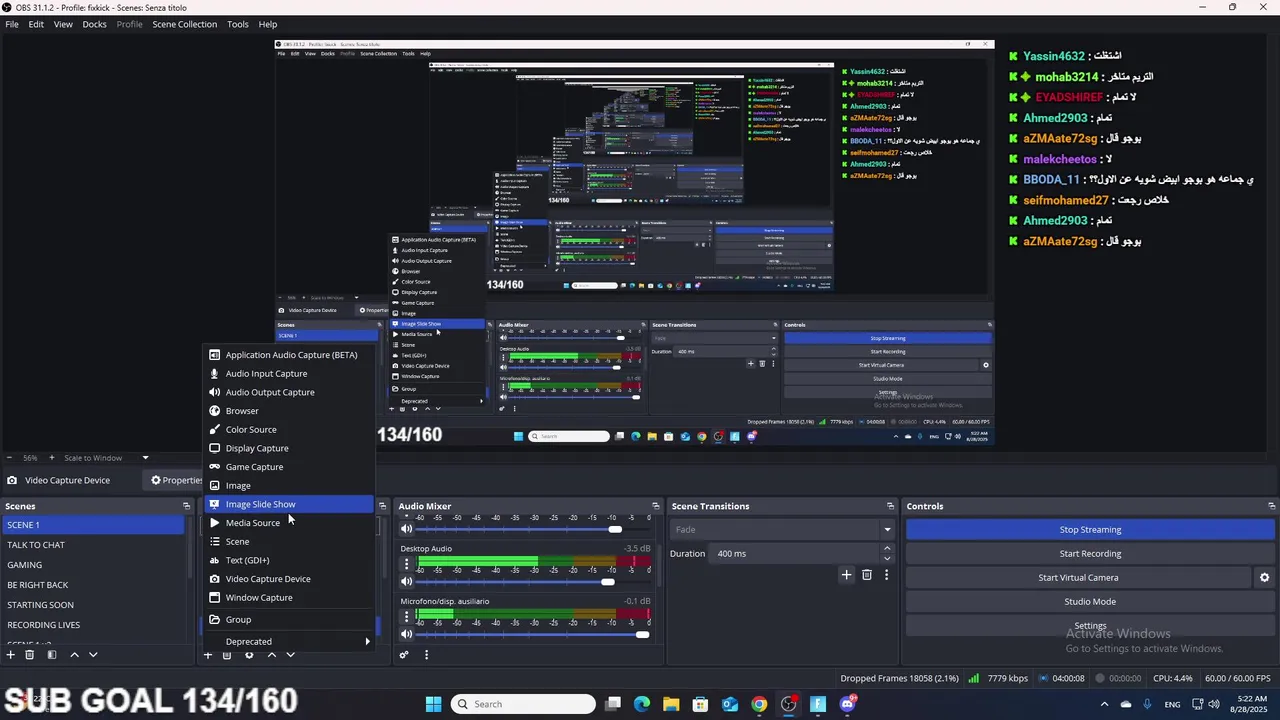Remove selected source with the Sources trash icon

[227, 655]
